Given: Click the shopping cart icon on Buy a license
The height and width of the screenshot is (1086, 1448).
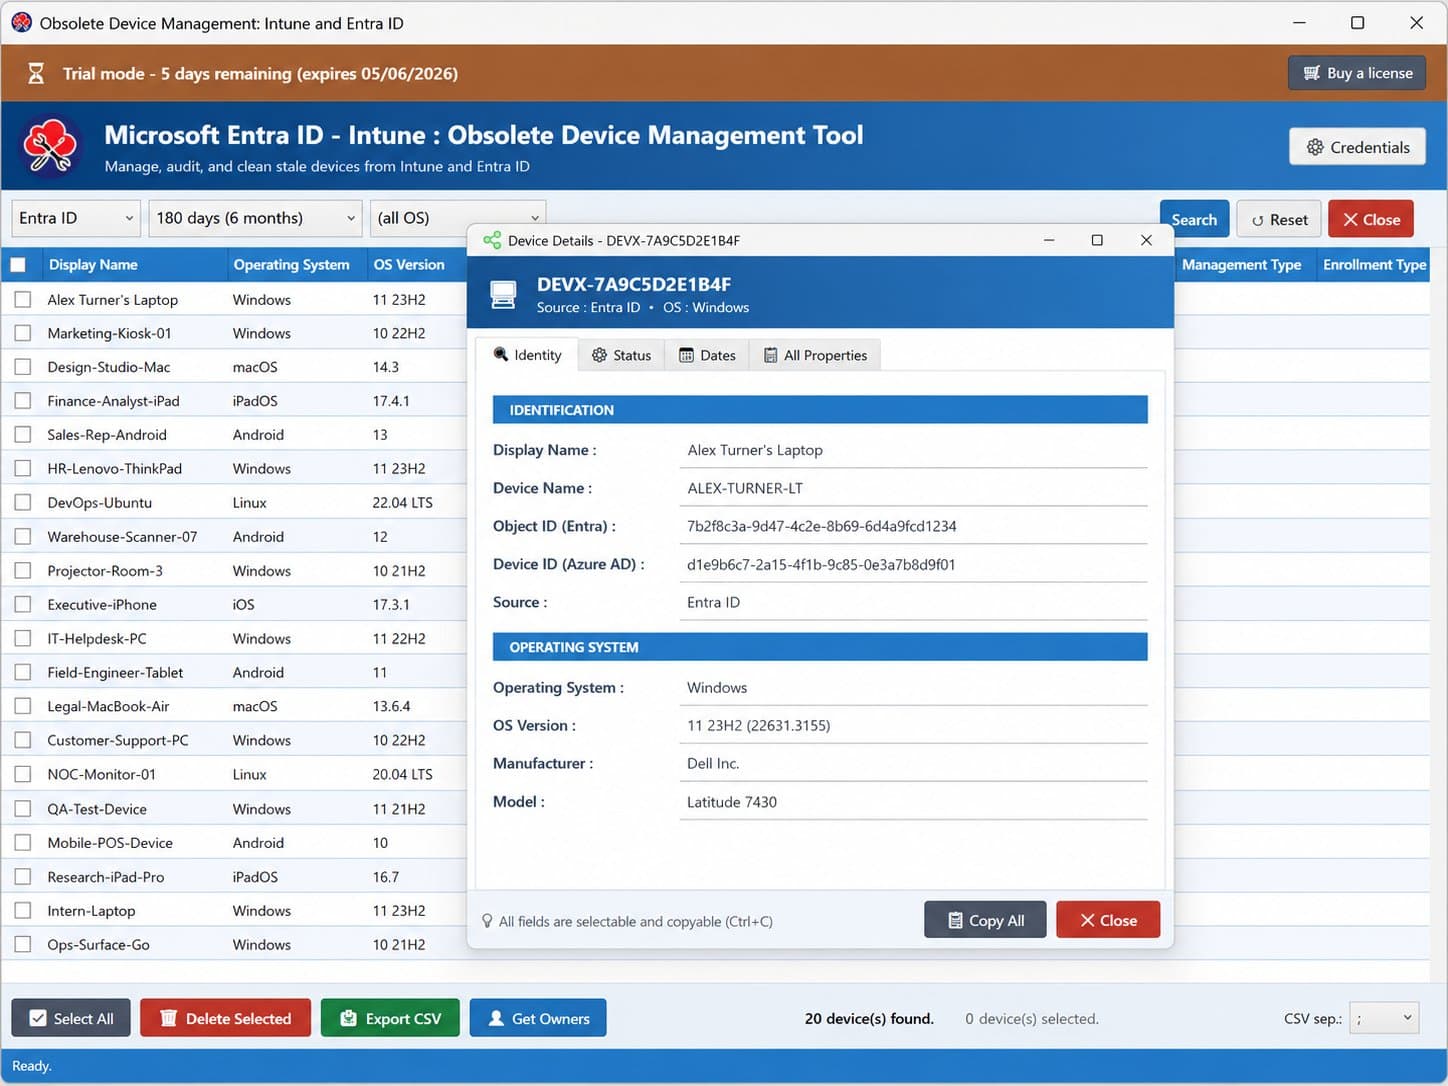Looking at the screenshot, I should coord(1311,73).
